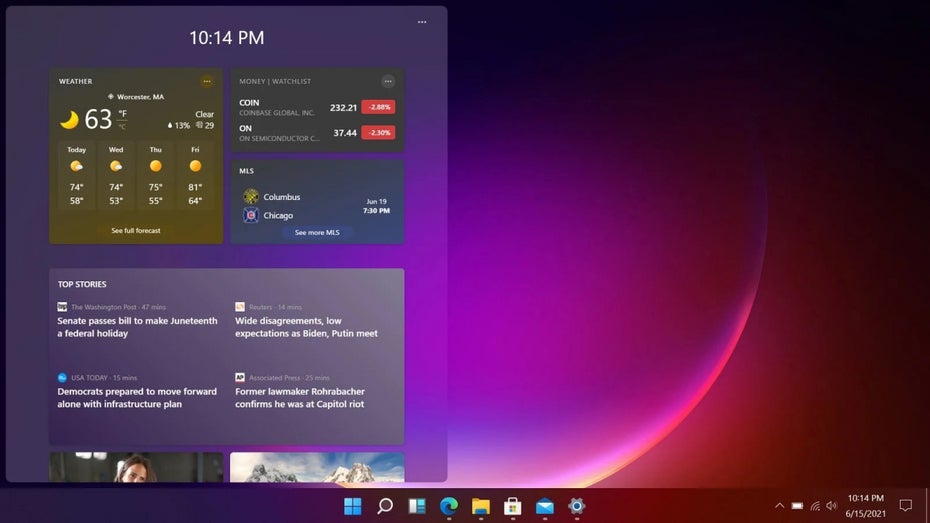Open COIN Coinbase Global stock row
The height and width of the screenshot is (523, 930).
tap(317, 107)
